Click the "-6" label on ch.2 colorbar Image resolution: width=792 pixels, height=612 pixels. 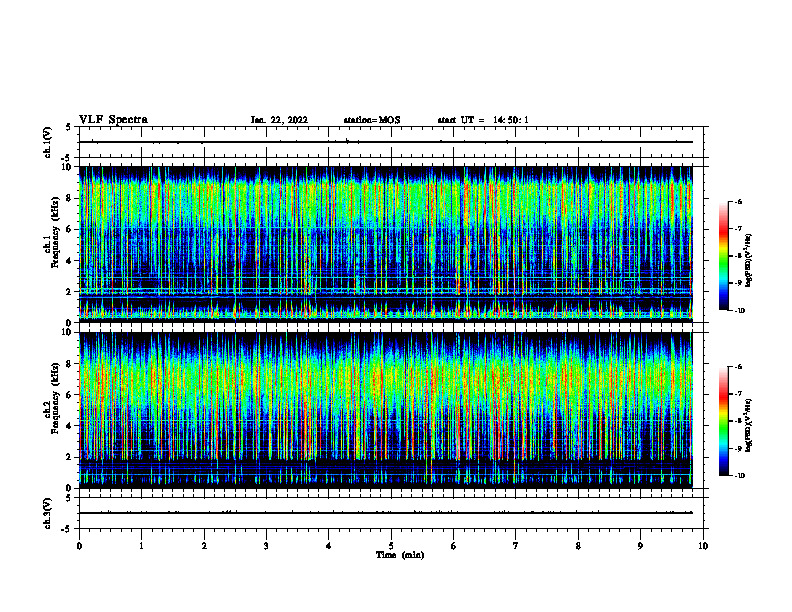pos(738,367)
